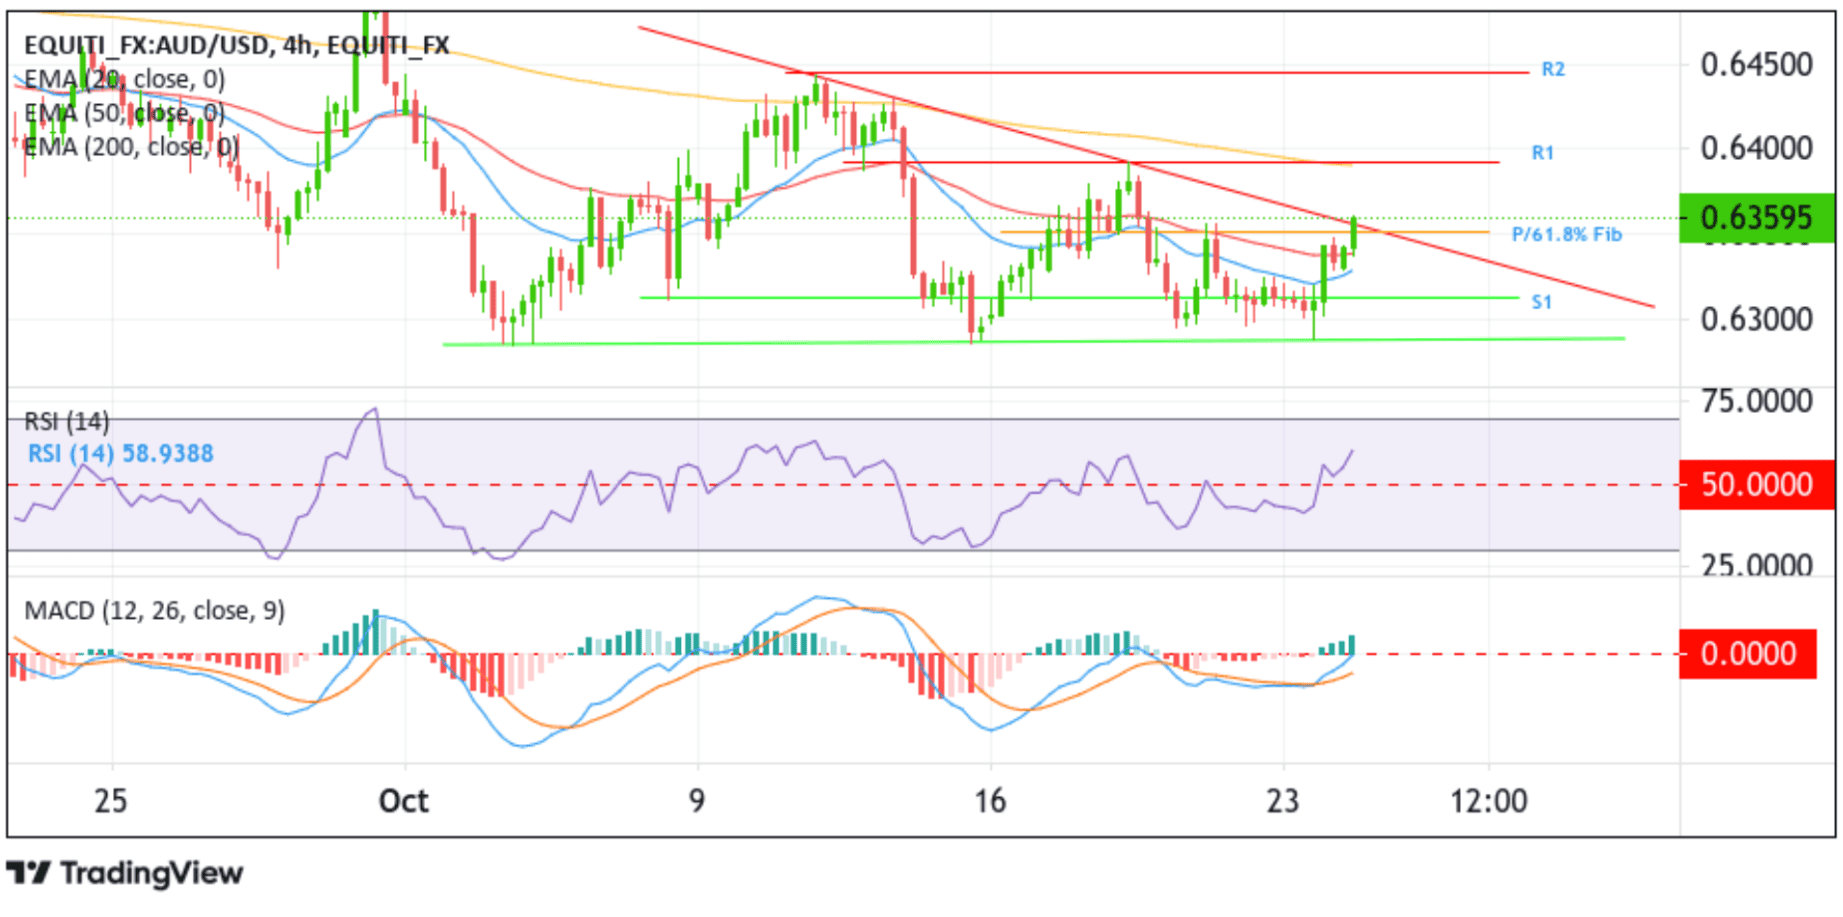Click the 23 date label on time axis

1283,801
